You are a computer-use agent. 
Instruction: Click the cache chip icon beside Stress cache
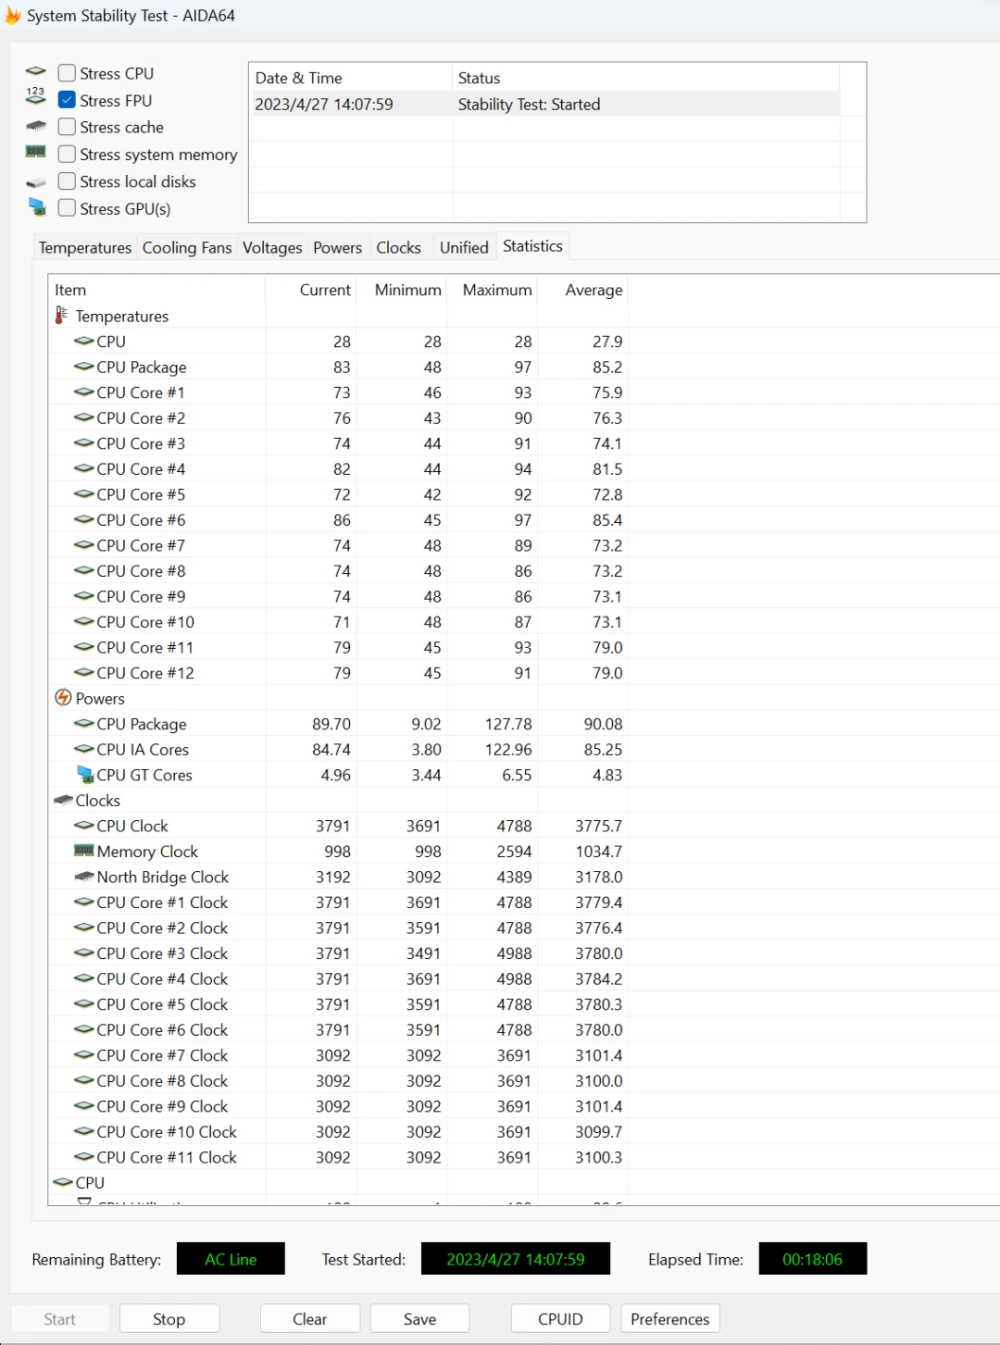36,126
